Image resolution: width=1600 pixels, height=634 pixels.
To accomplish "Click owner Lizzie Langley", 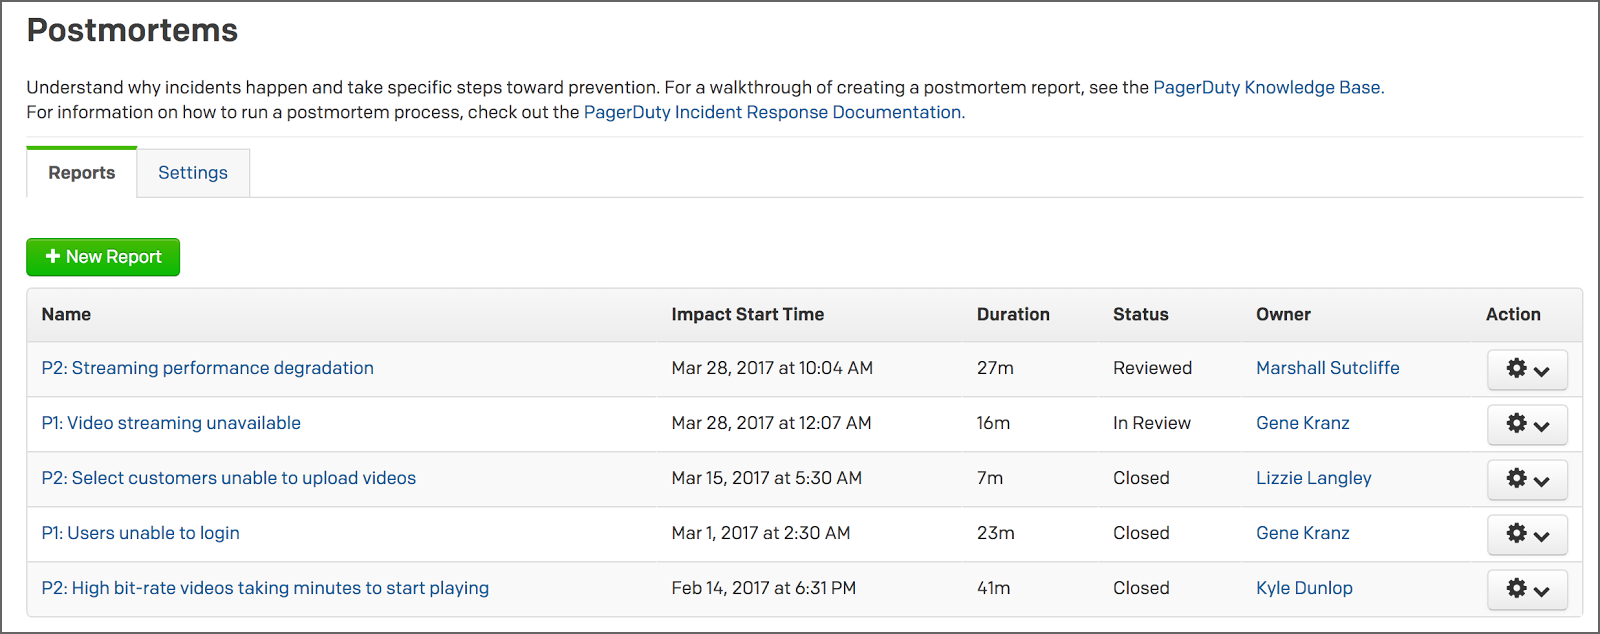I will click(1313, 478).
